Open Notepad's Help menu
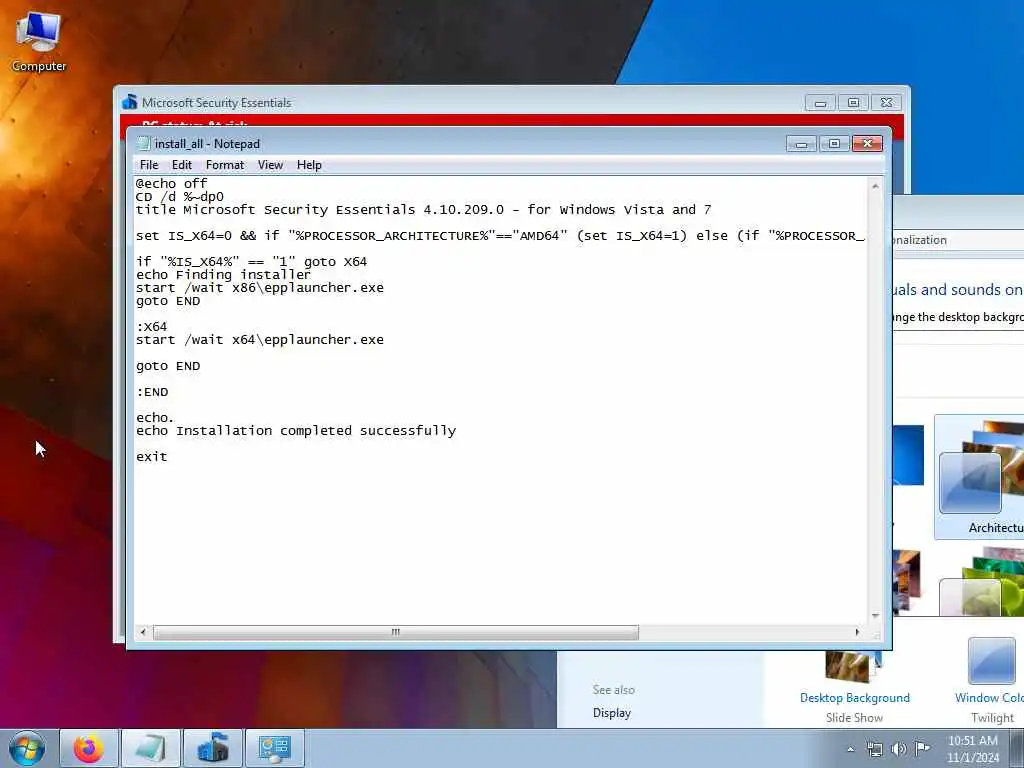This screenshot has width=1024, height=768. 309,165
